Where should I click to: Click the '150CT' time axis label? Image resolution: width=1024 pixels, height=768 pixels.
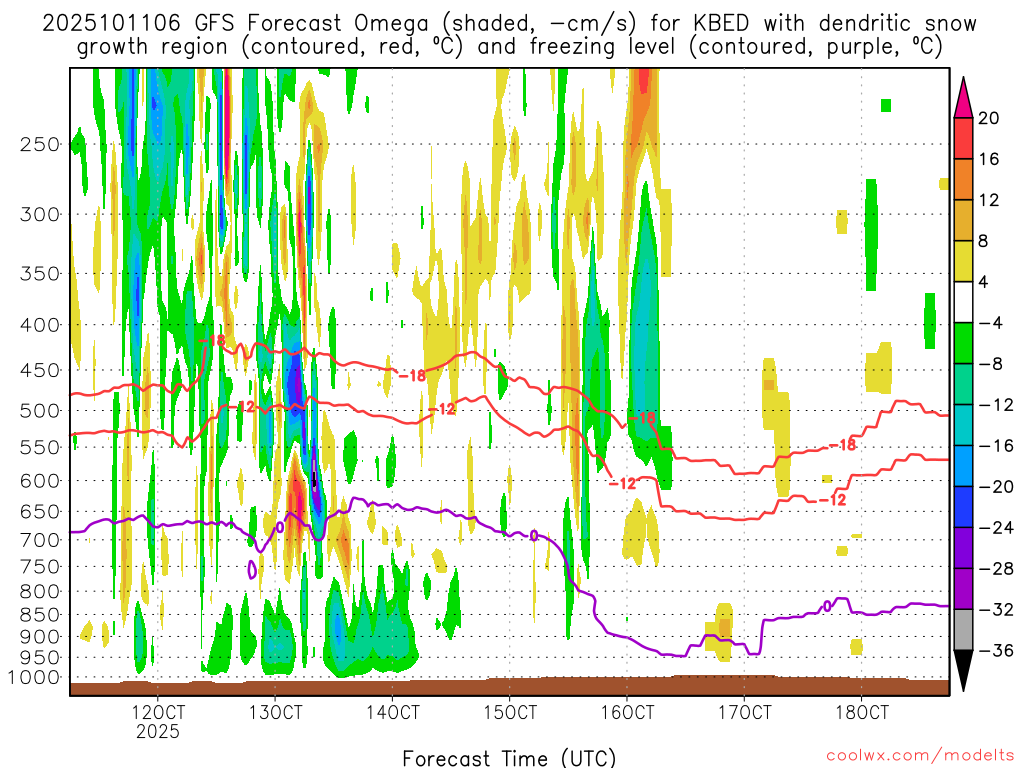click(510, 712)
